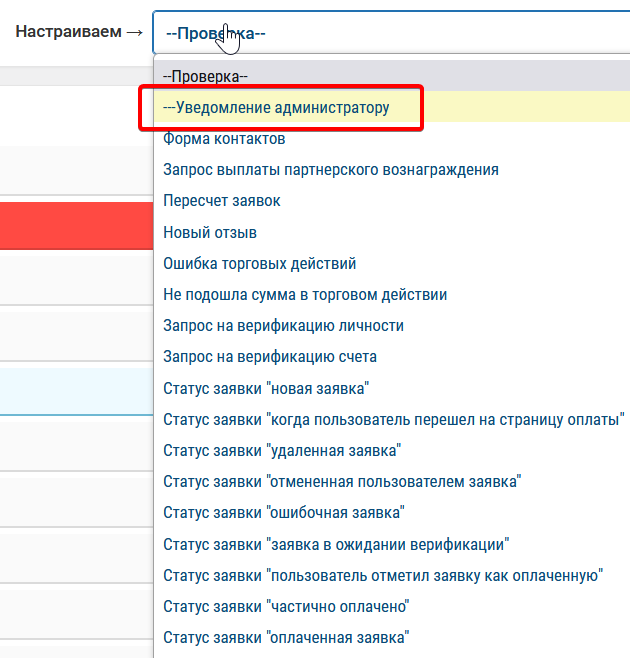Choose «Запрос на верификацию счета» option
Image resolution: width=630 pixels, height=658 pixels.
coord(270,357)
